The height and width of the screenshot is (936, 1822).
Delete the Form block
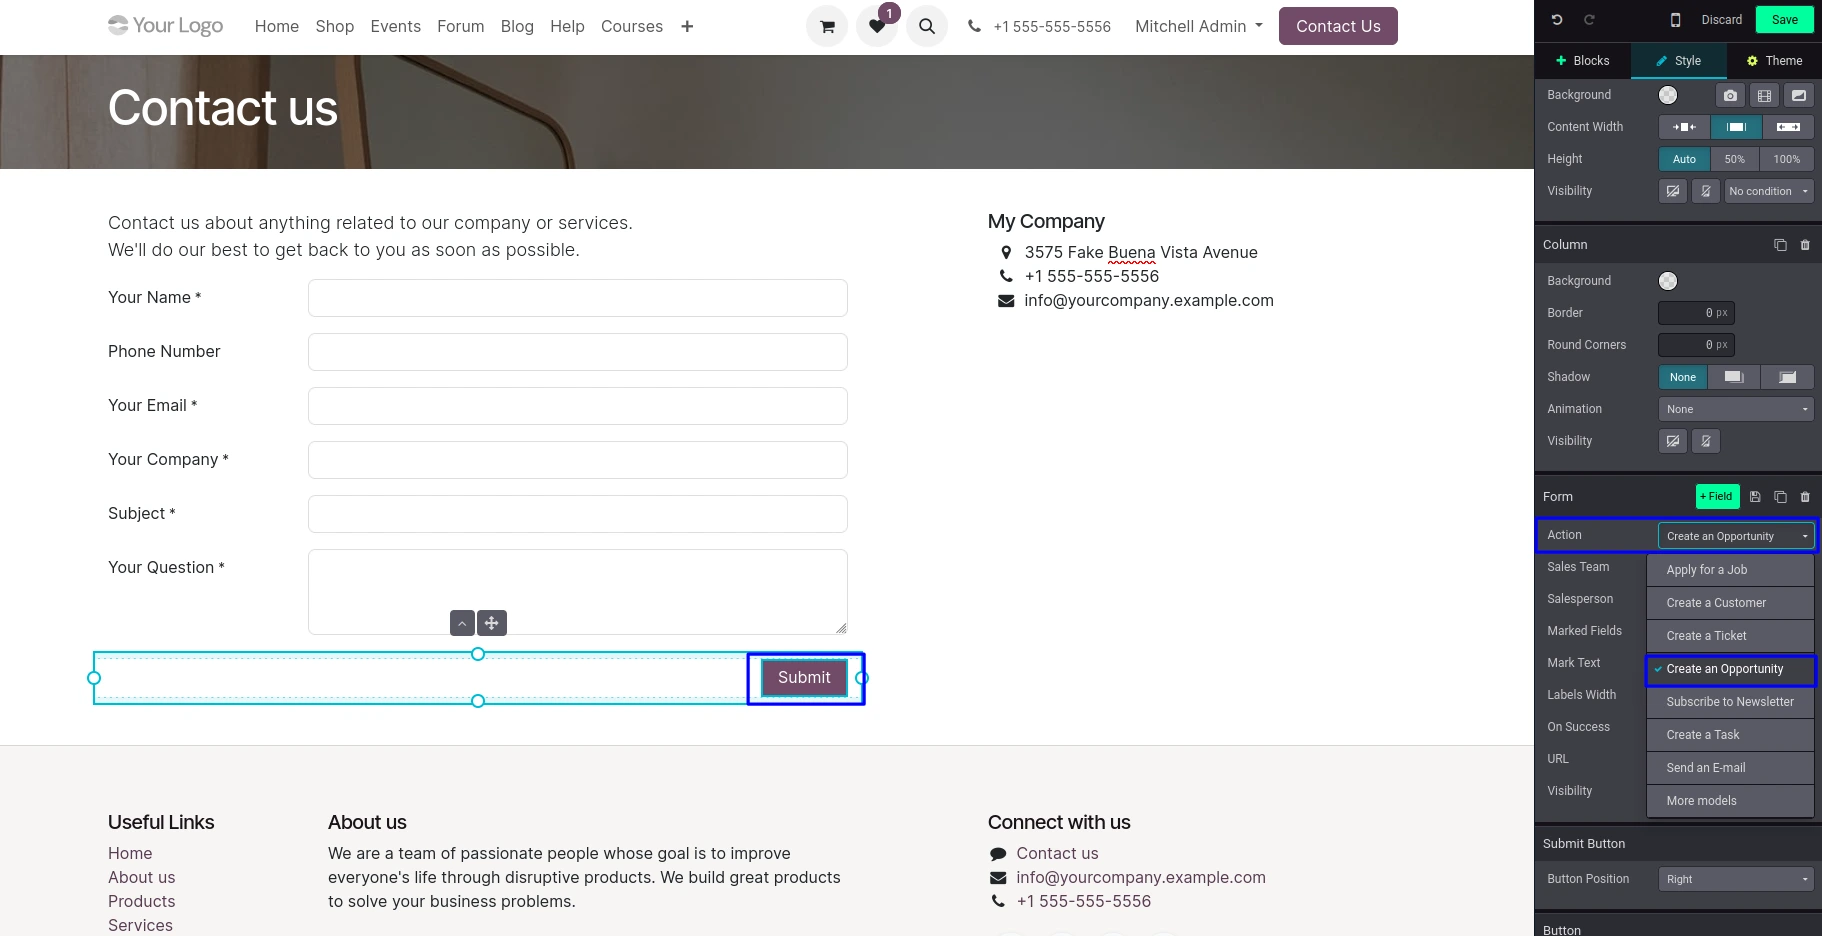coord(1805,497)
